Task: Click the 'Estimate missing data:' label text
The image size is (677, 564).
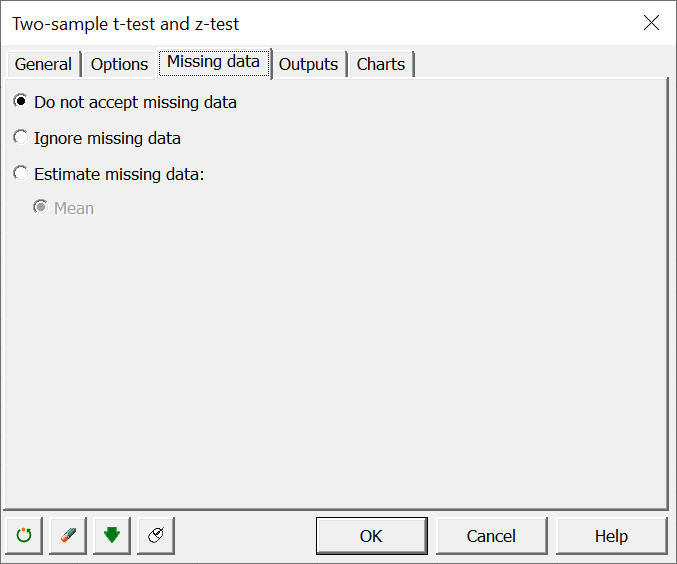Action: tap(119, 174)
